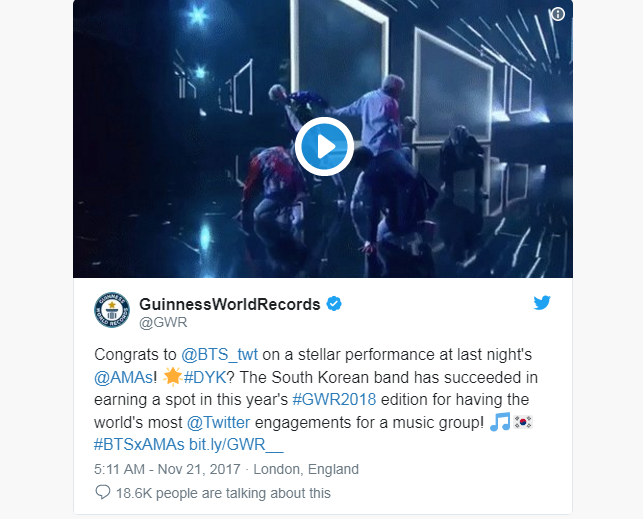Viewport: 643px width, 519px height.
Task: Open the #BTSxAMAs hashtag
Action: 139,445
